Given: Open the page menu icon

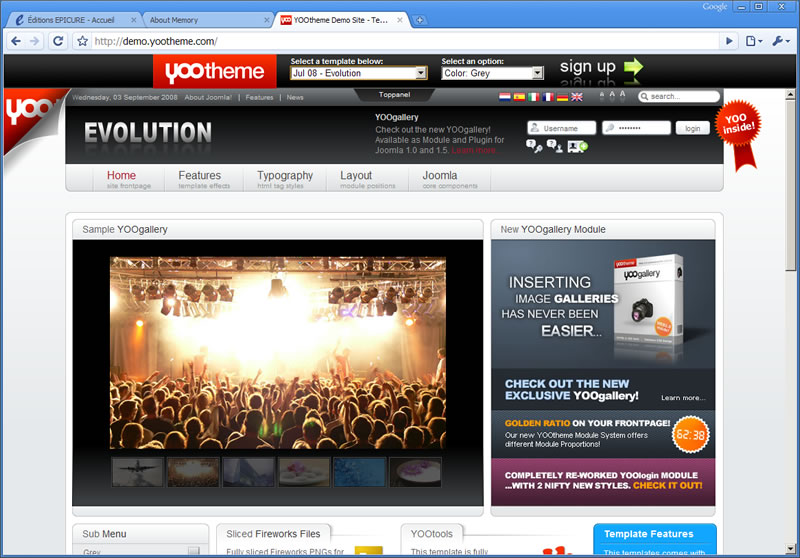Looking at the screenshot, I should pos(754,41).
